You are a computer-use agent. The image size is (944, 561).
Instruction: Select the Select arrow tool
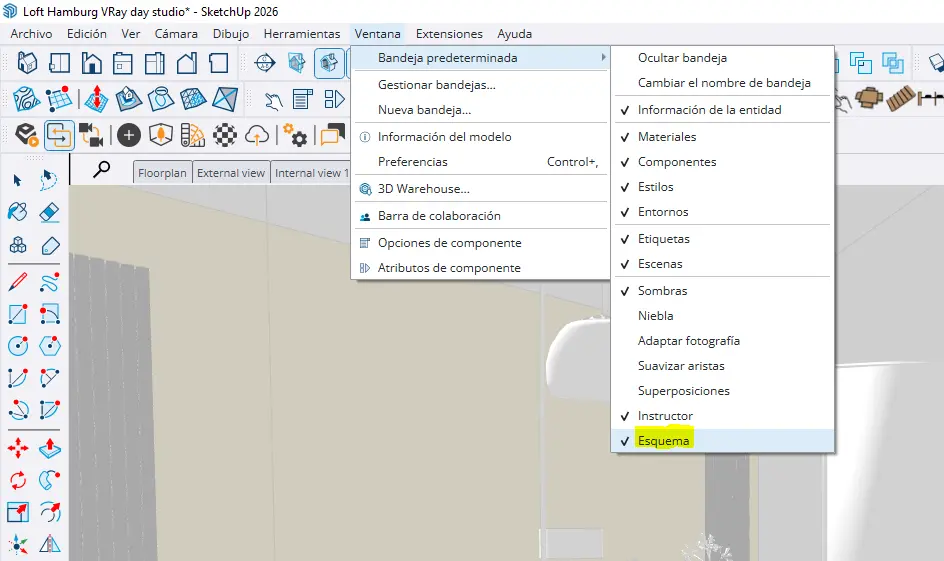[17, 180]
